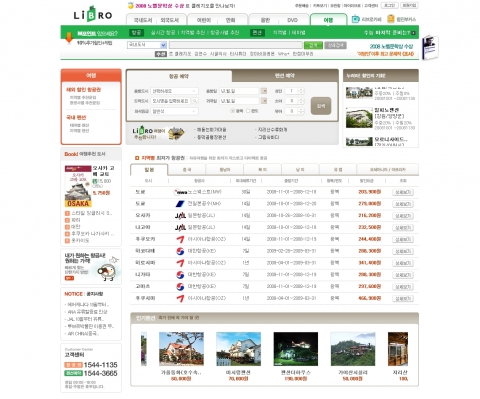Open the blue cup Libro cafe icon
This screenshot has height=399, width=480.
coord(355,19)
